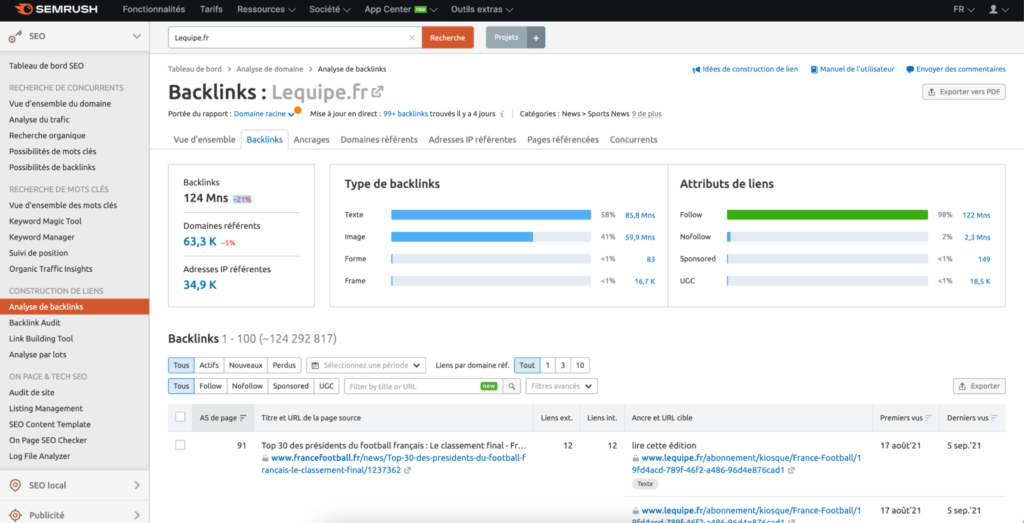Click the SEO local pin icon
The width and height of the screenshot is (1024, 523).
16,485
